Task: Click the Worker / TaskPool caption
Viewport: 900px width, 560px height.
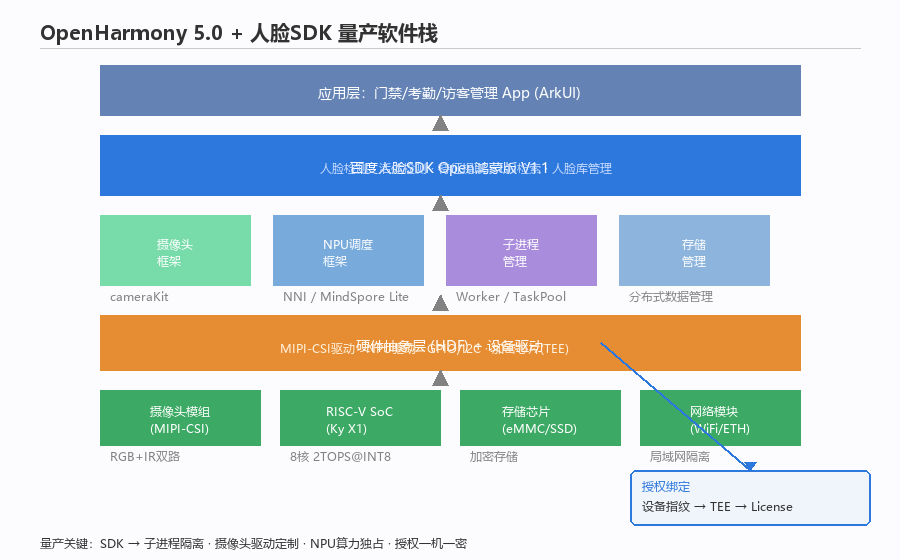Action: pyautogui.click(x=511, y=297)
